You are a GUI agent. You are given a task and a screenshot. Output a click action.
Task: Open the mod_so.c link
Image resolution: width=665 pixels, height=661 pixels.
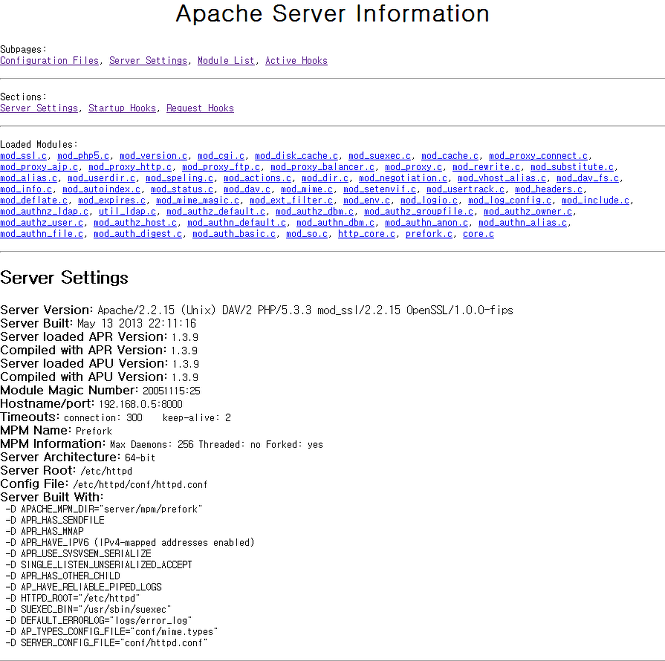pos(307,234)
